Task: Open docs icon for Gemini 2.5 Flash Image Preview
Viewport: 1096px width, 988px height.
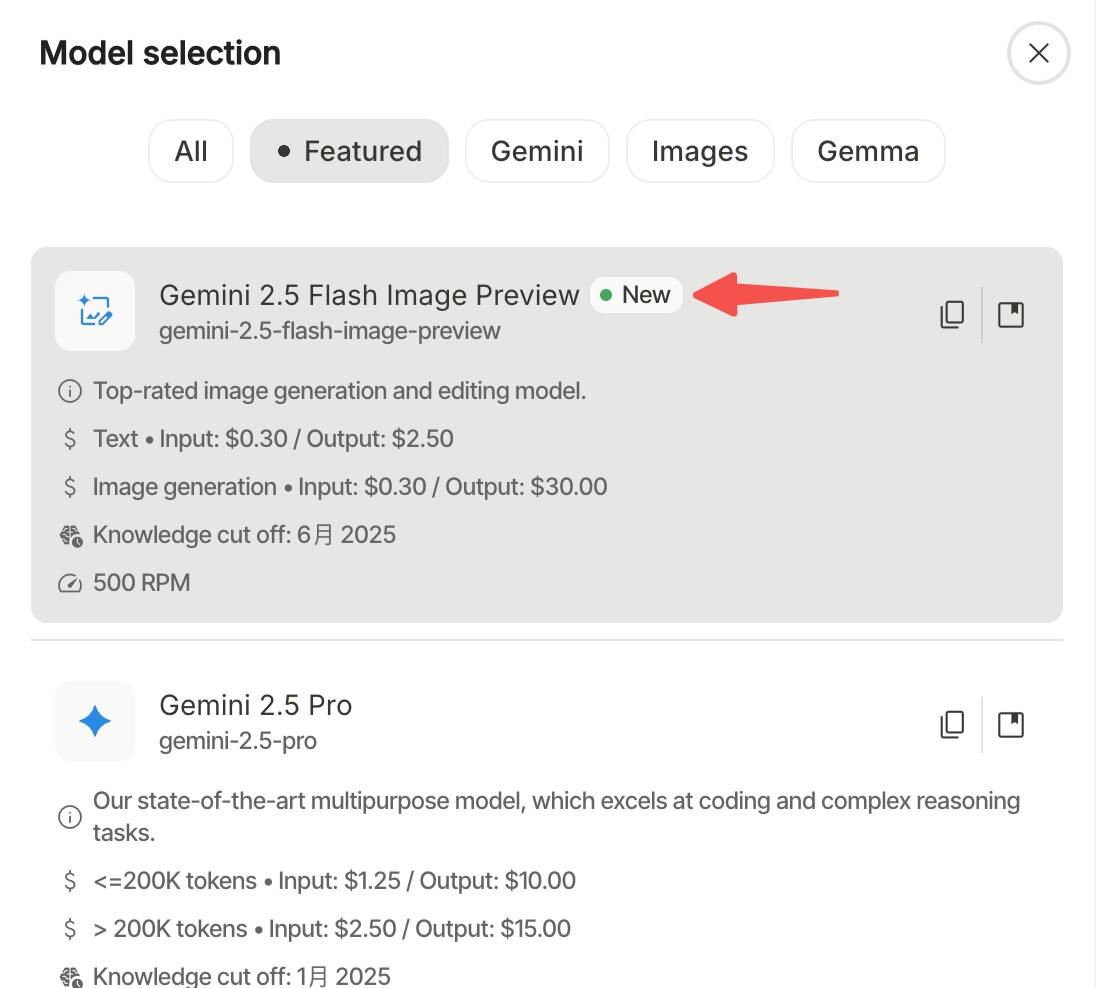Action: click(x=1011, y=315)
